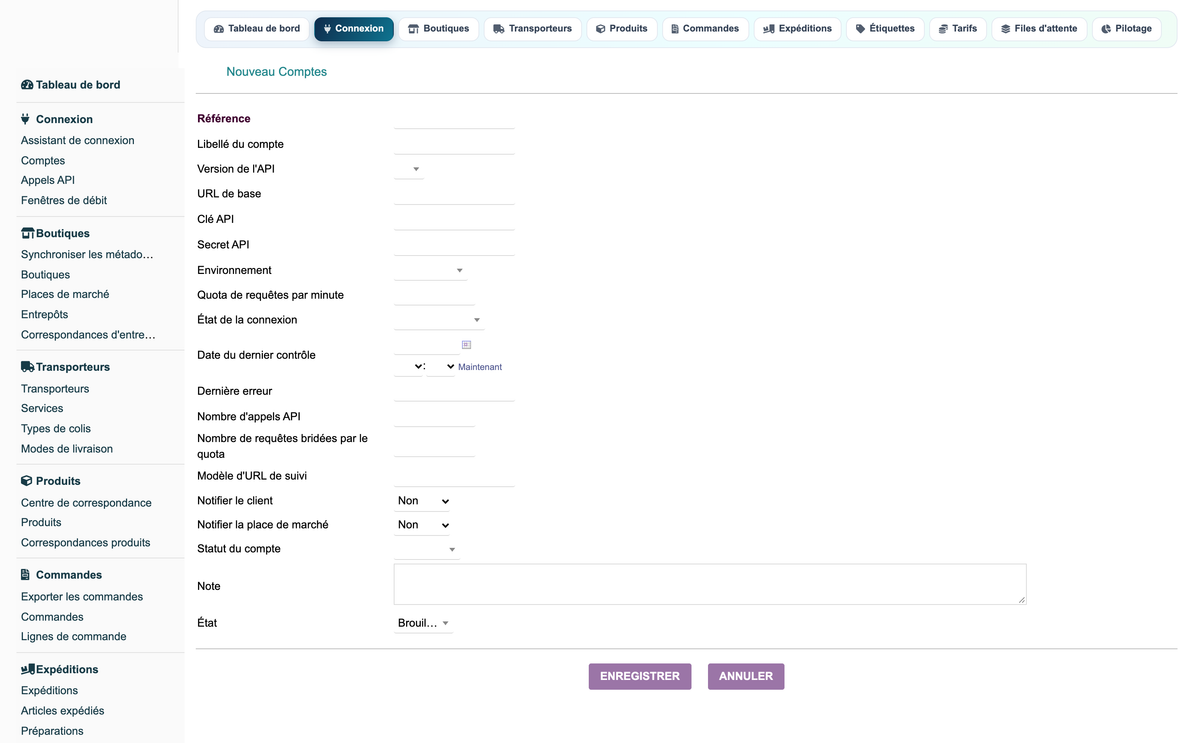The image size is (1200, 743).
Task: Focus the Libellé du compte field
Action: 454,144
